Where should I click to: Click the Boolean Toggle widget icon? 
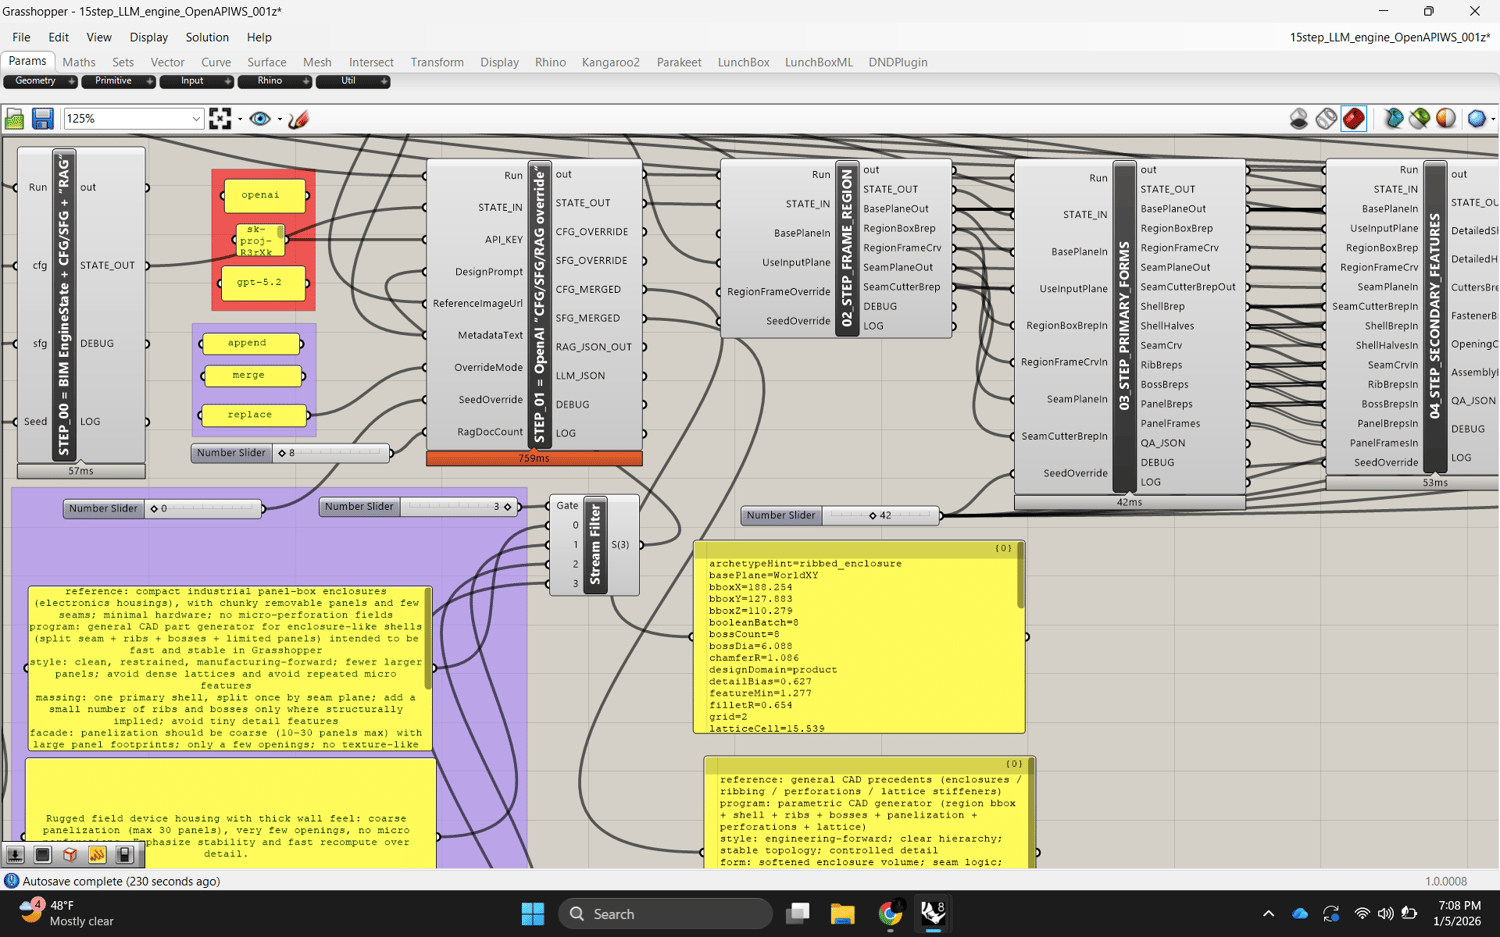(124, 855)
